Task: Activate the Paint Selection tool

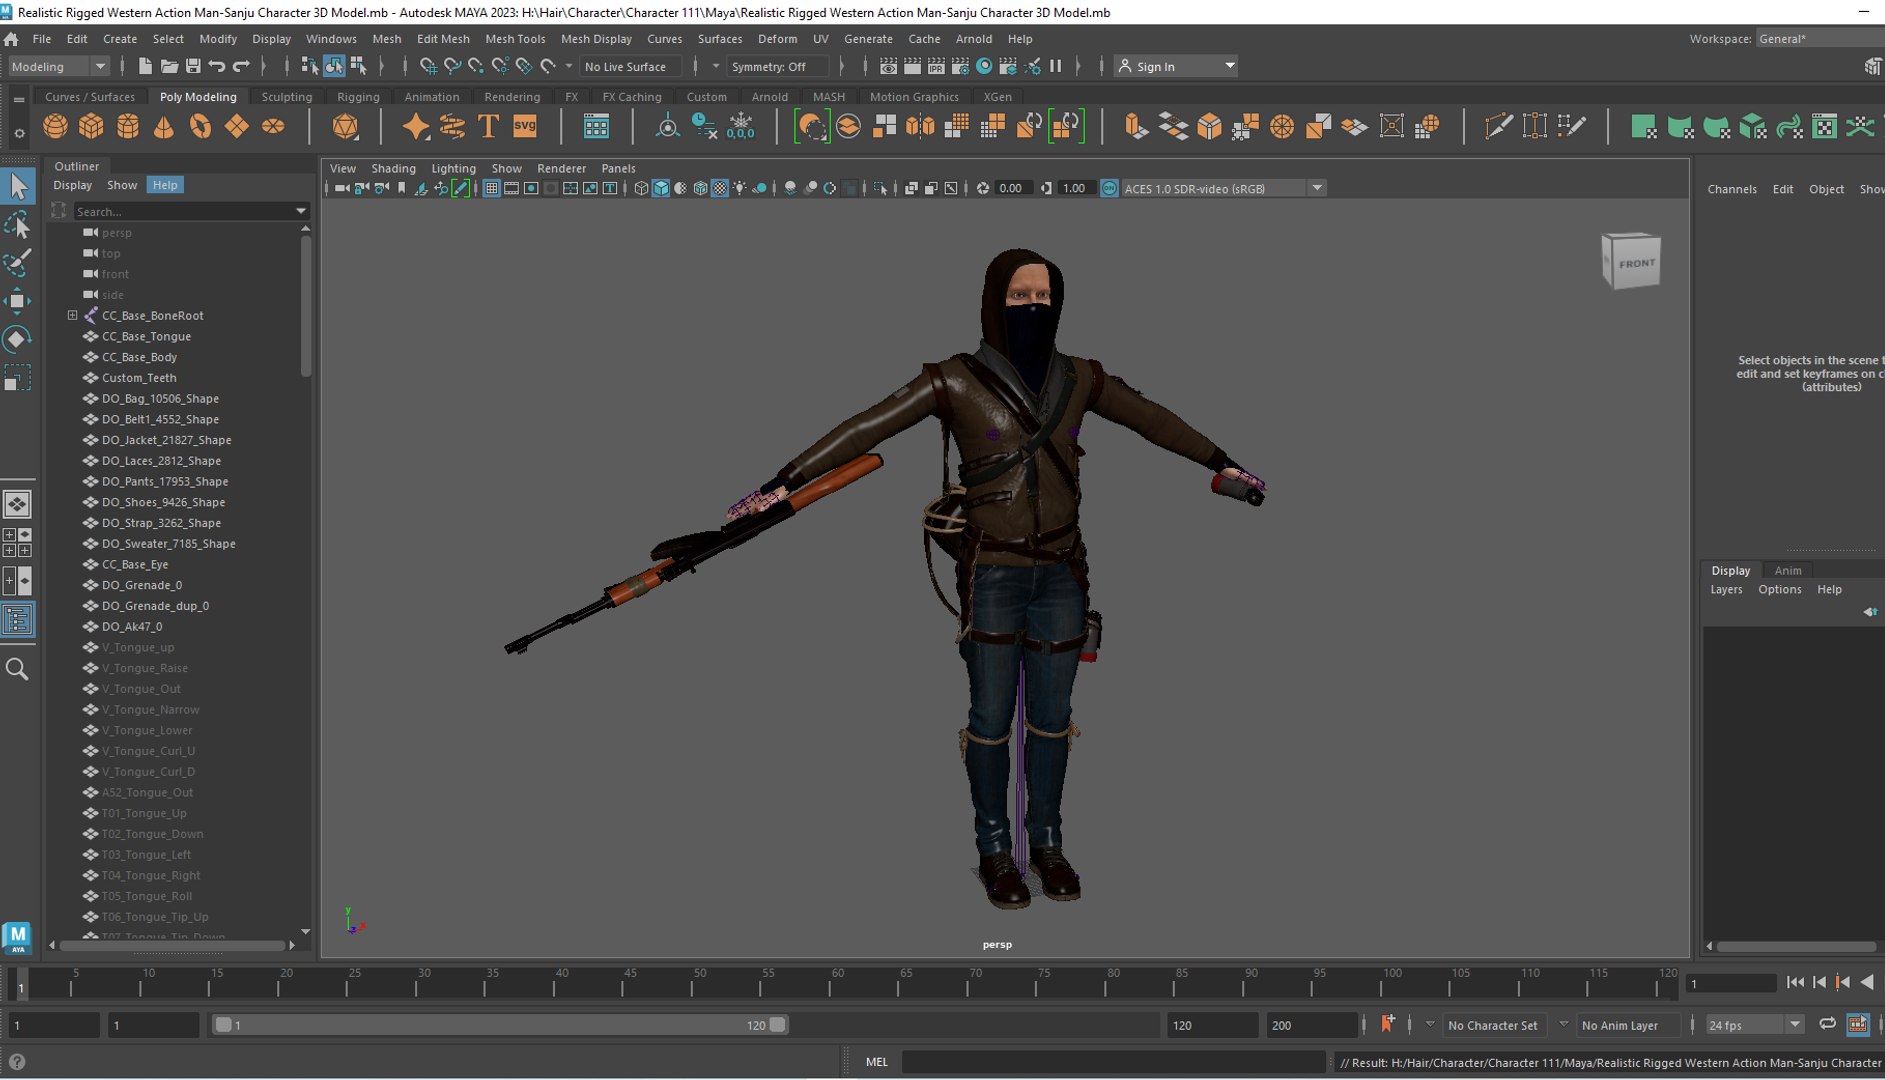Action: 18,262
